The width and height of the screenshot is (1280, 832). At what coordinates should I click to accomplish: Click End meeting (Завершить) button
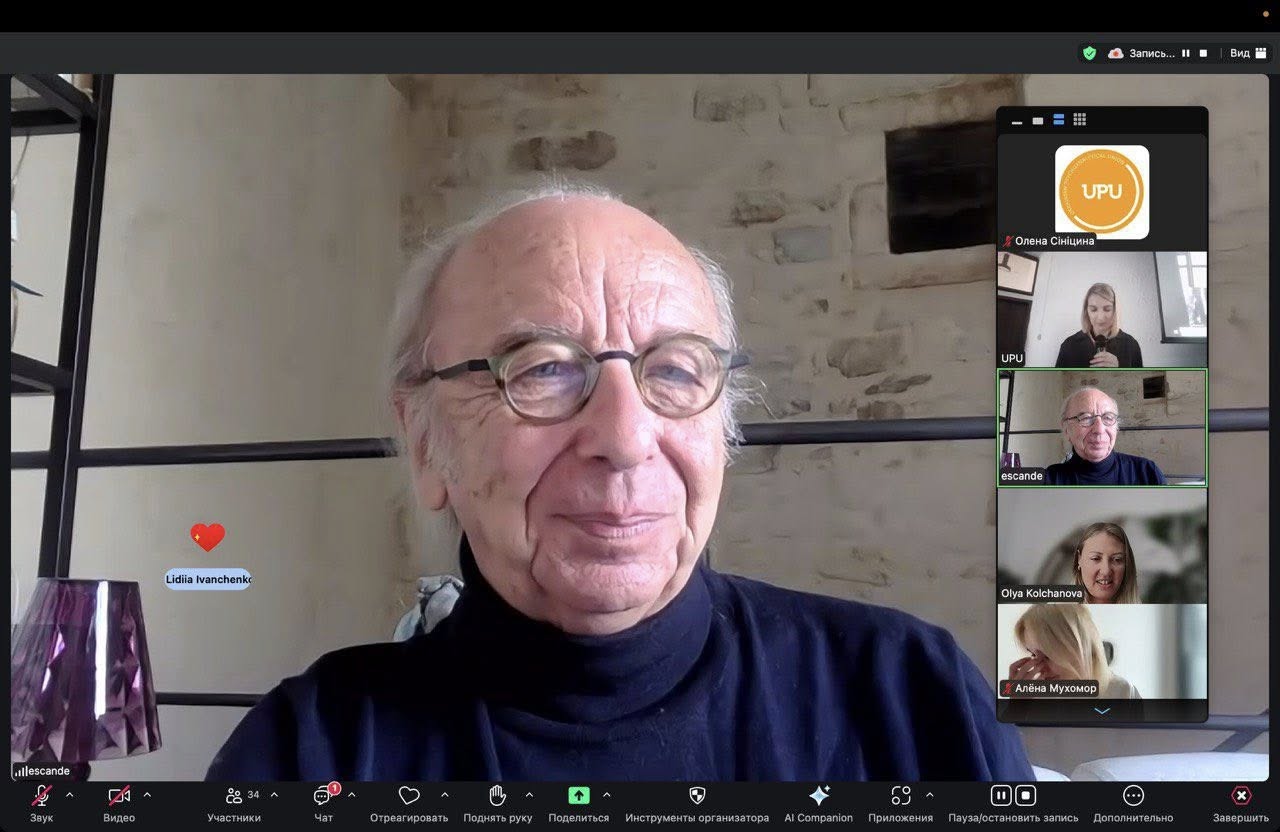click(x=1241, y=796)
